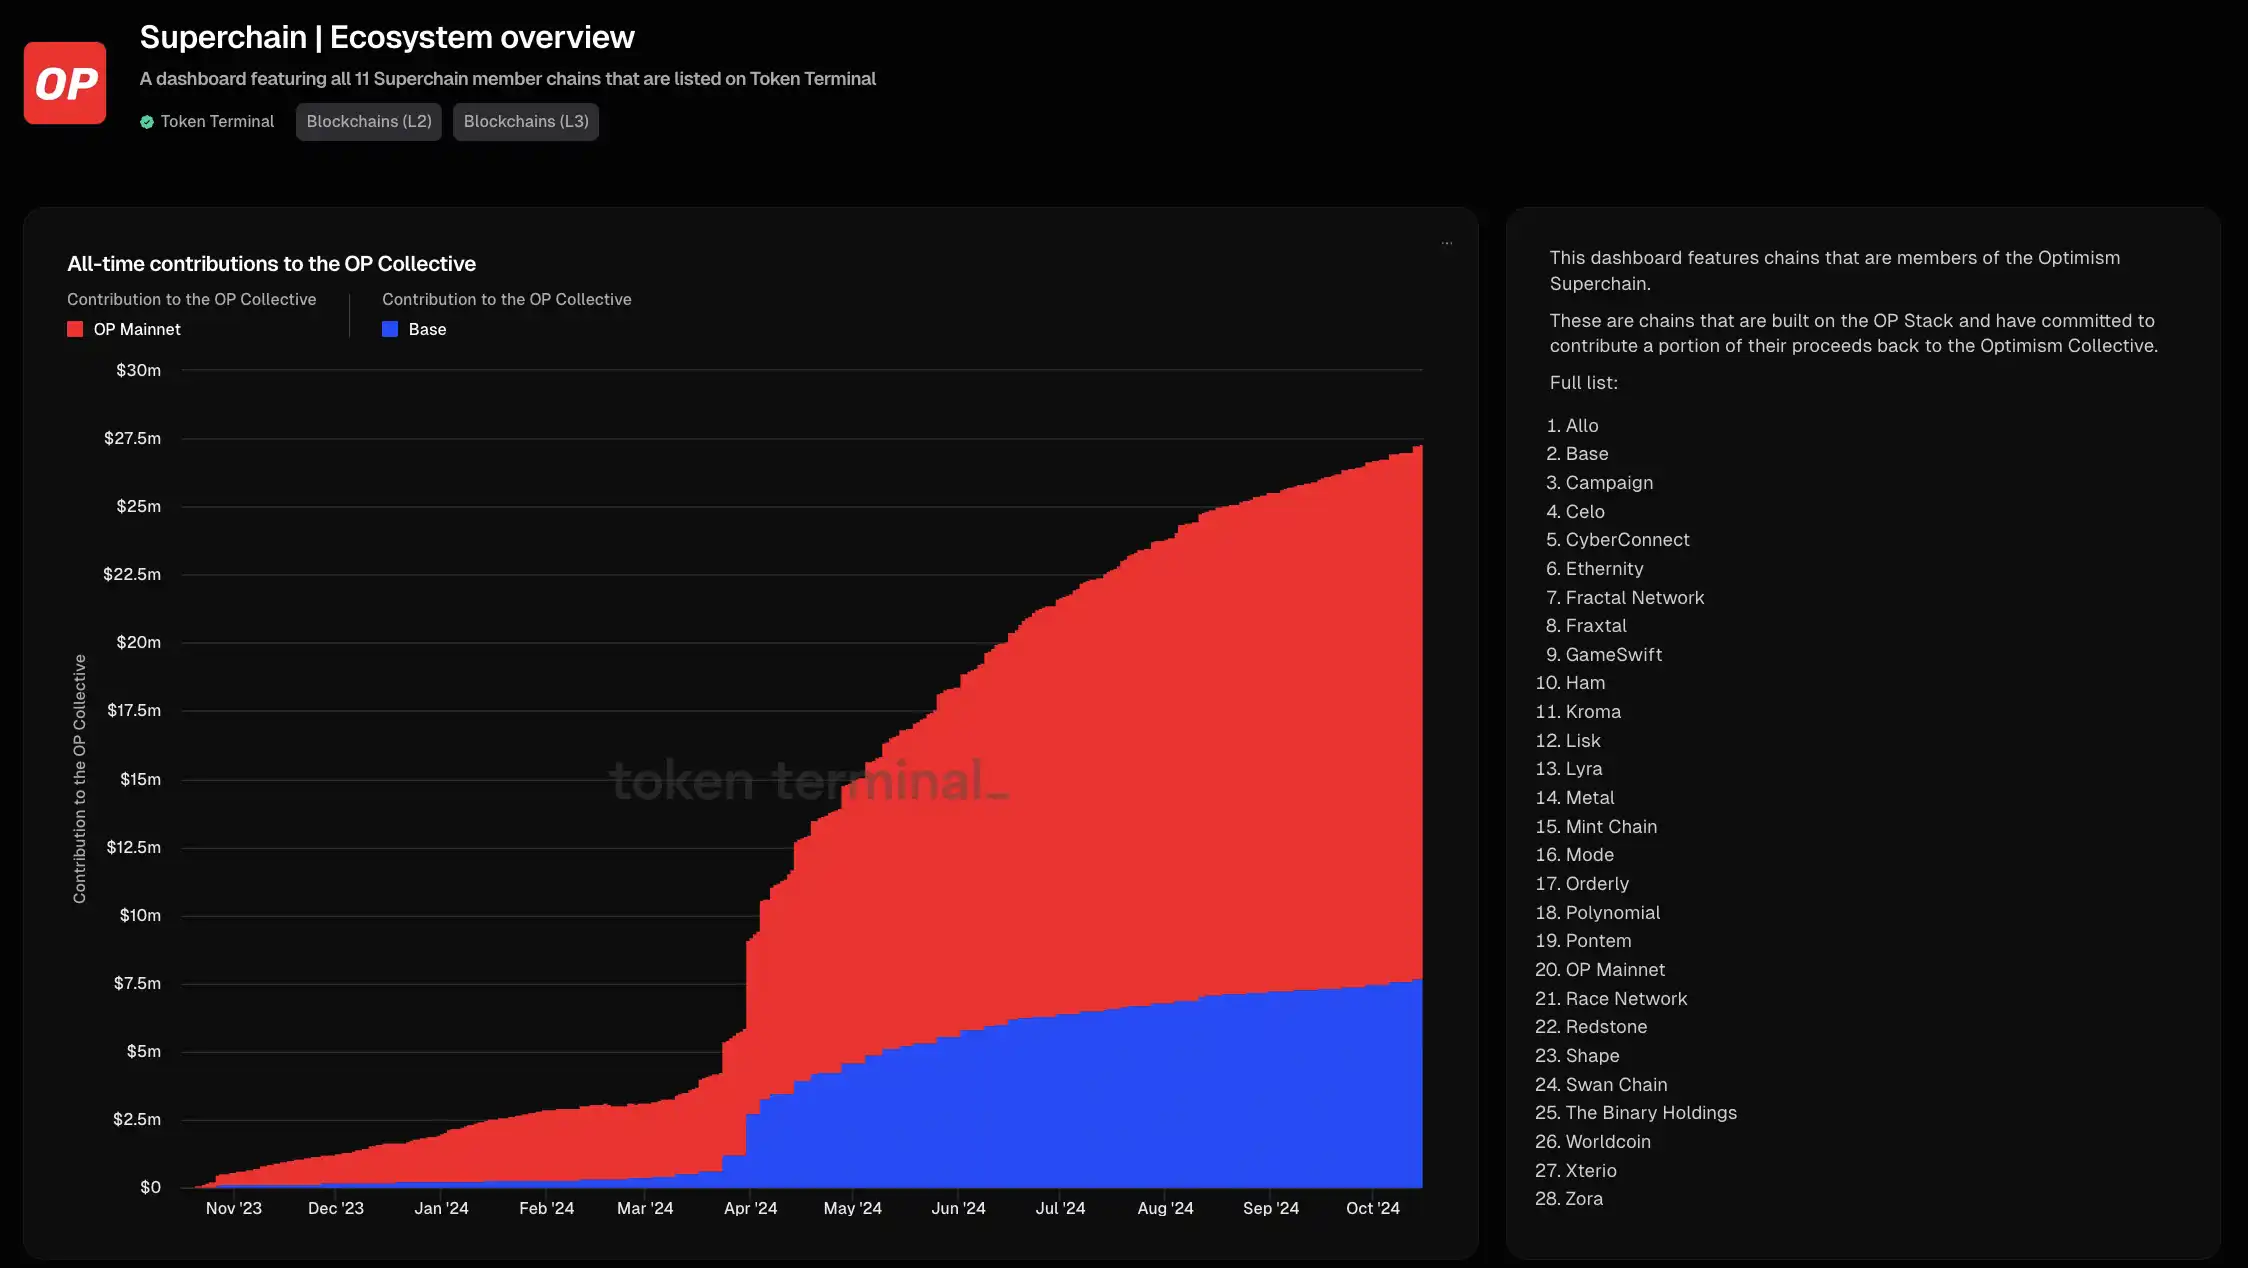Screen dimensions: 2248x1268
Task: Click the red OP logo icon
Action: 65,83
